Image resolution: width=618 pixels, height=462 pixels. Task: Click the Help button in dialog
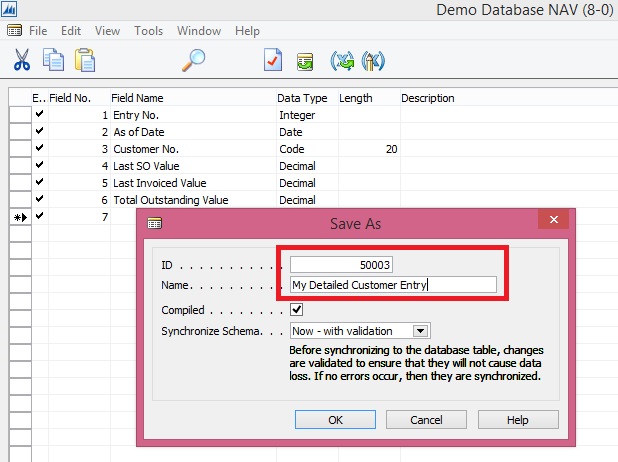tap(518, 419)
